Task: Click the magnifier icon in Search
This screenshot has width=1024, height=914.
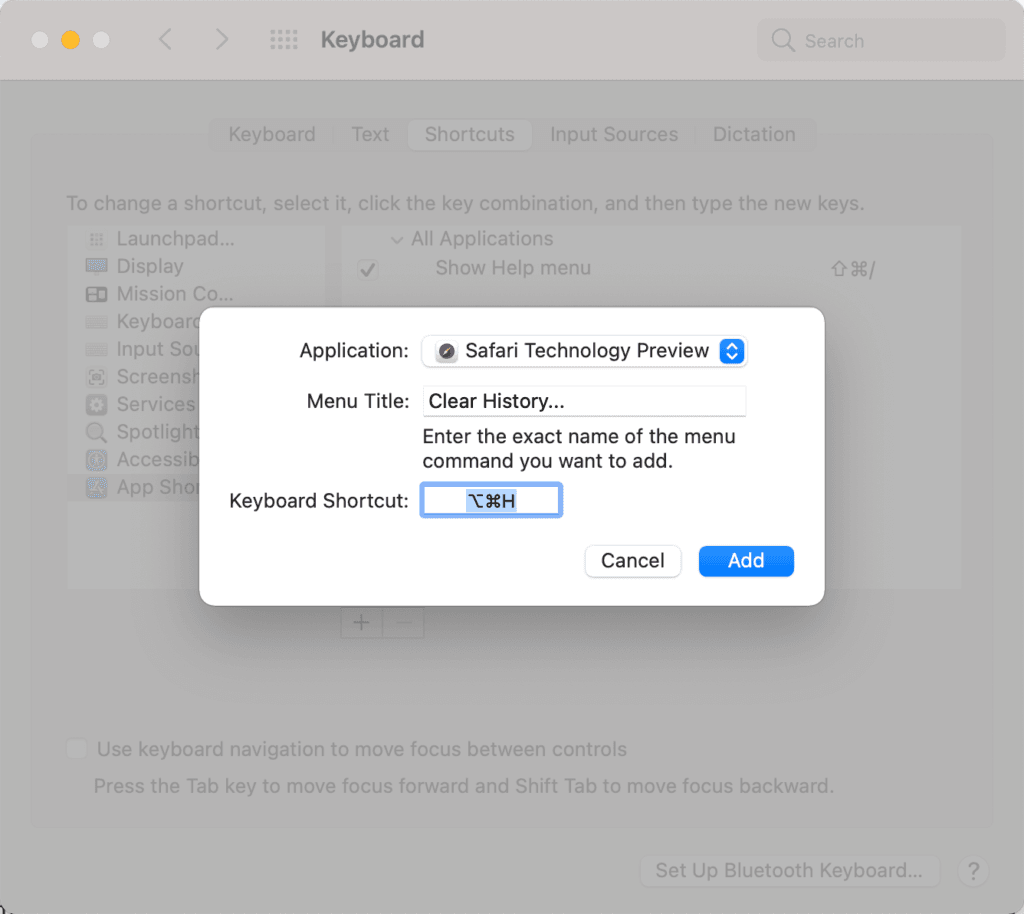Action: [x=782, y=40]
